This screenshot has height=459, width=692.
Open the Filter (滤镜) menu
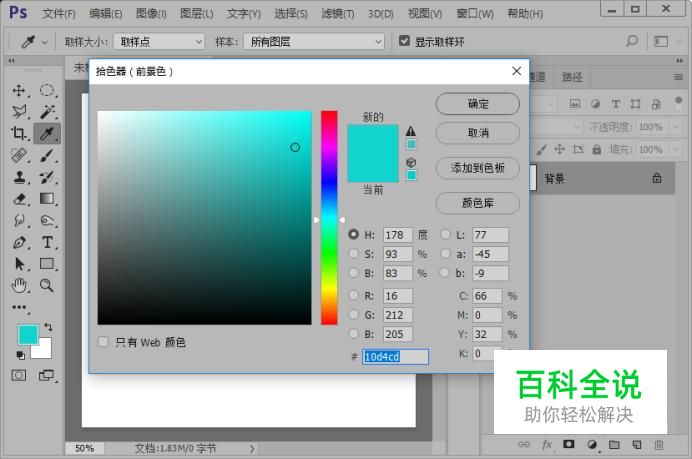pos(338,14)
